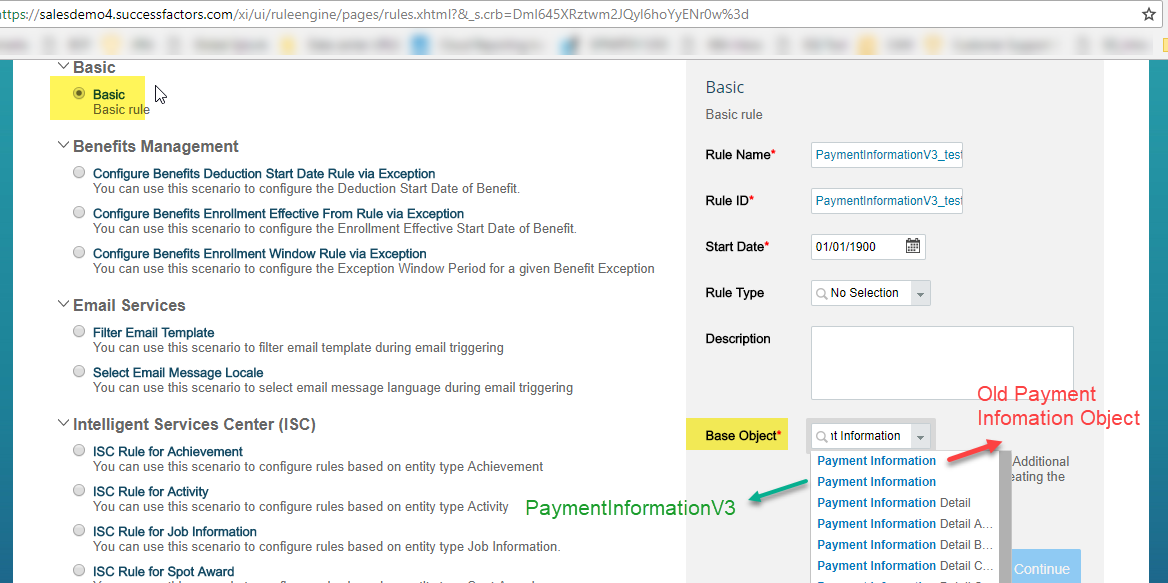Screen dimensions: 1168x583
Task: Choose Configure Benefits Deduction Start Date Rule
Action: click(x=79, y=173)
